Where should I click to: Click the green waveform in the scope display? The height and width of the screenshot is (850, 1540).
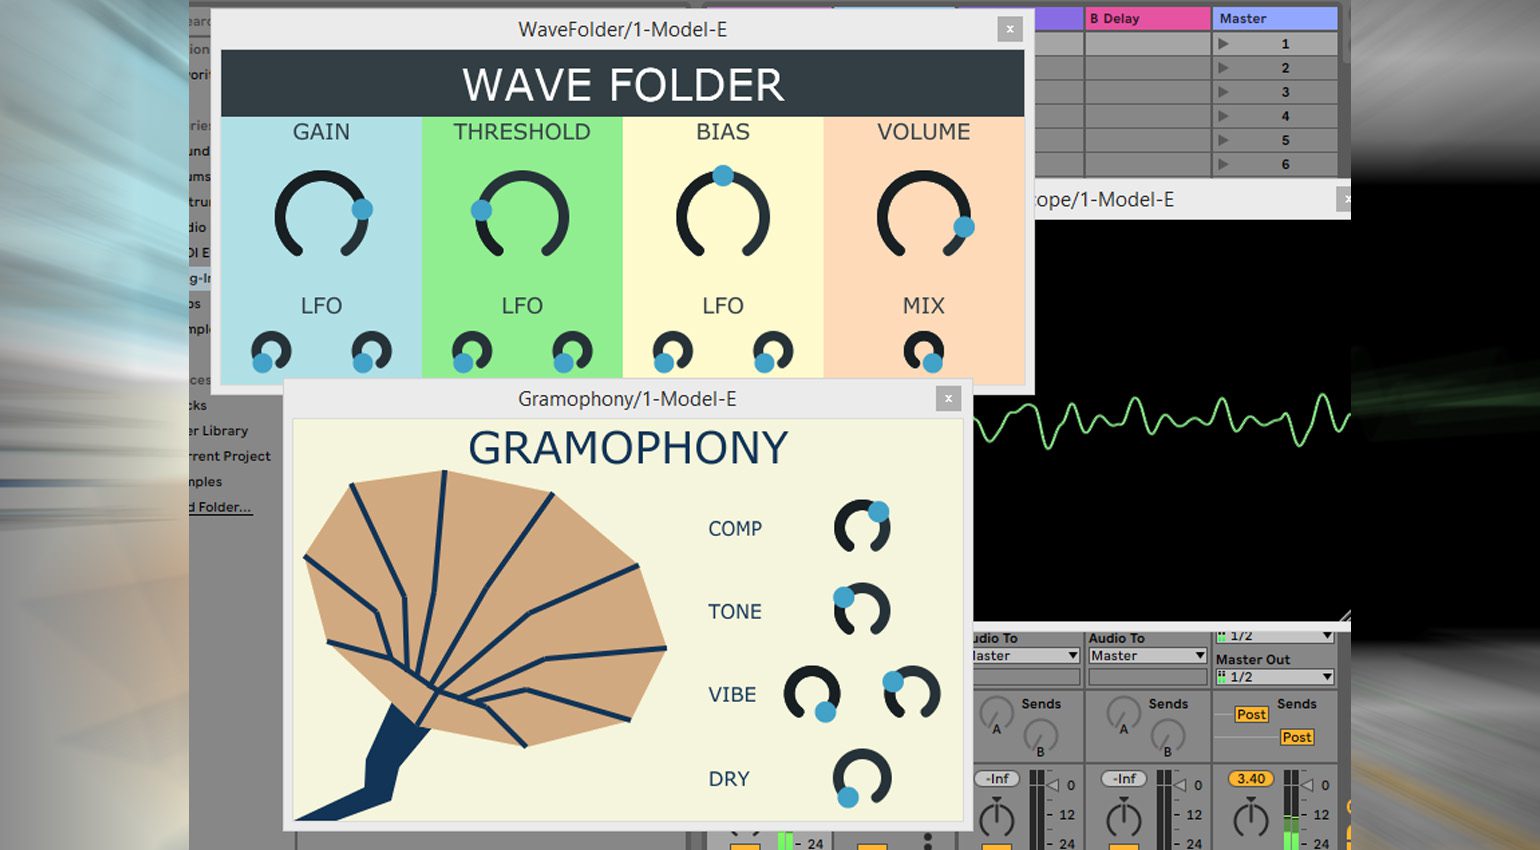[x=1160, y=420]
